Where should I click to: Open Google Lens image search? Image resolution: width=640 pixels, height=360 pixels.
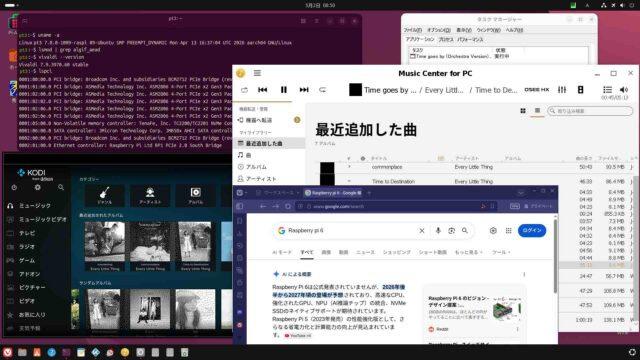pos(451,231)
